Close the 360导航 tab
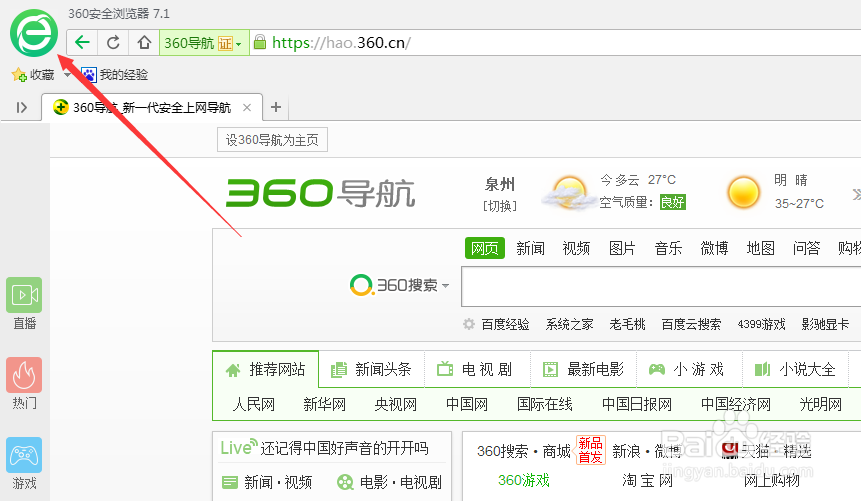 point(247,108)
